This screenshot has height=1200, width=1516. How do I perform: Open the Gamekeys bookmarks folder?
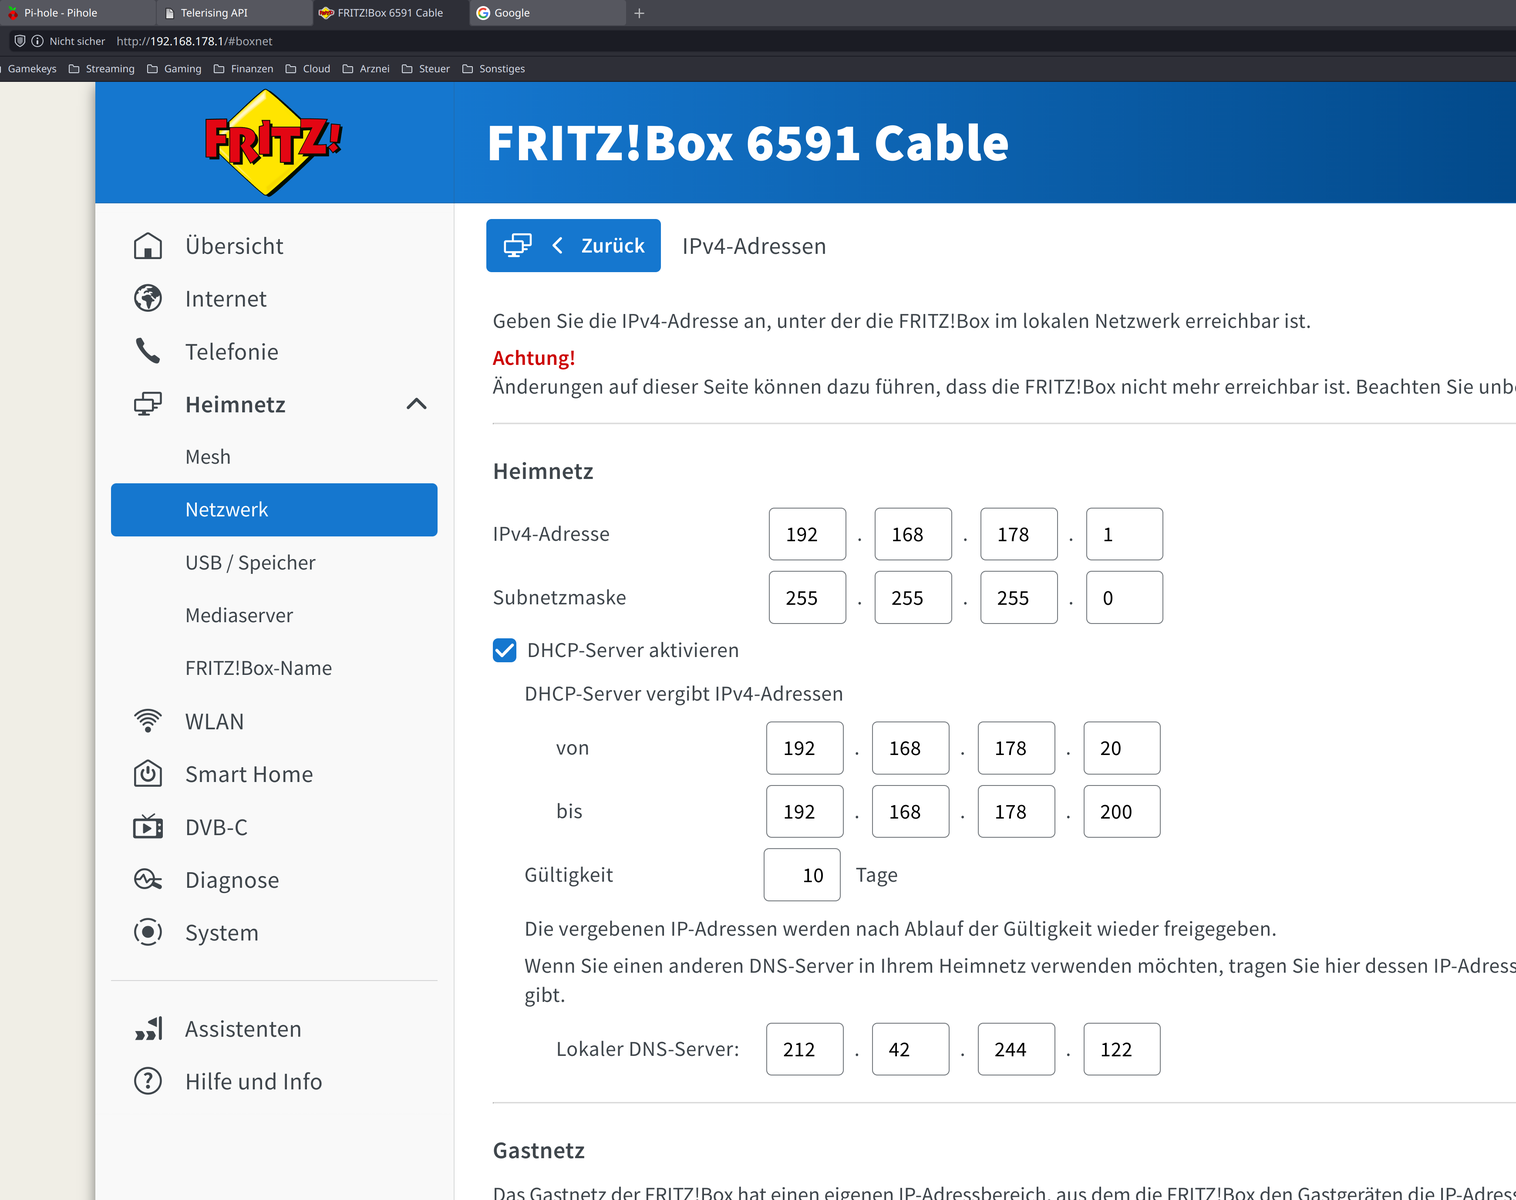29,69
